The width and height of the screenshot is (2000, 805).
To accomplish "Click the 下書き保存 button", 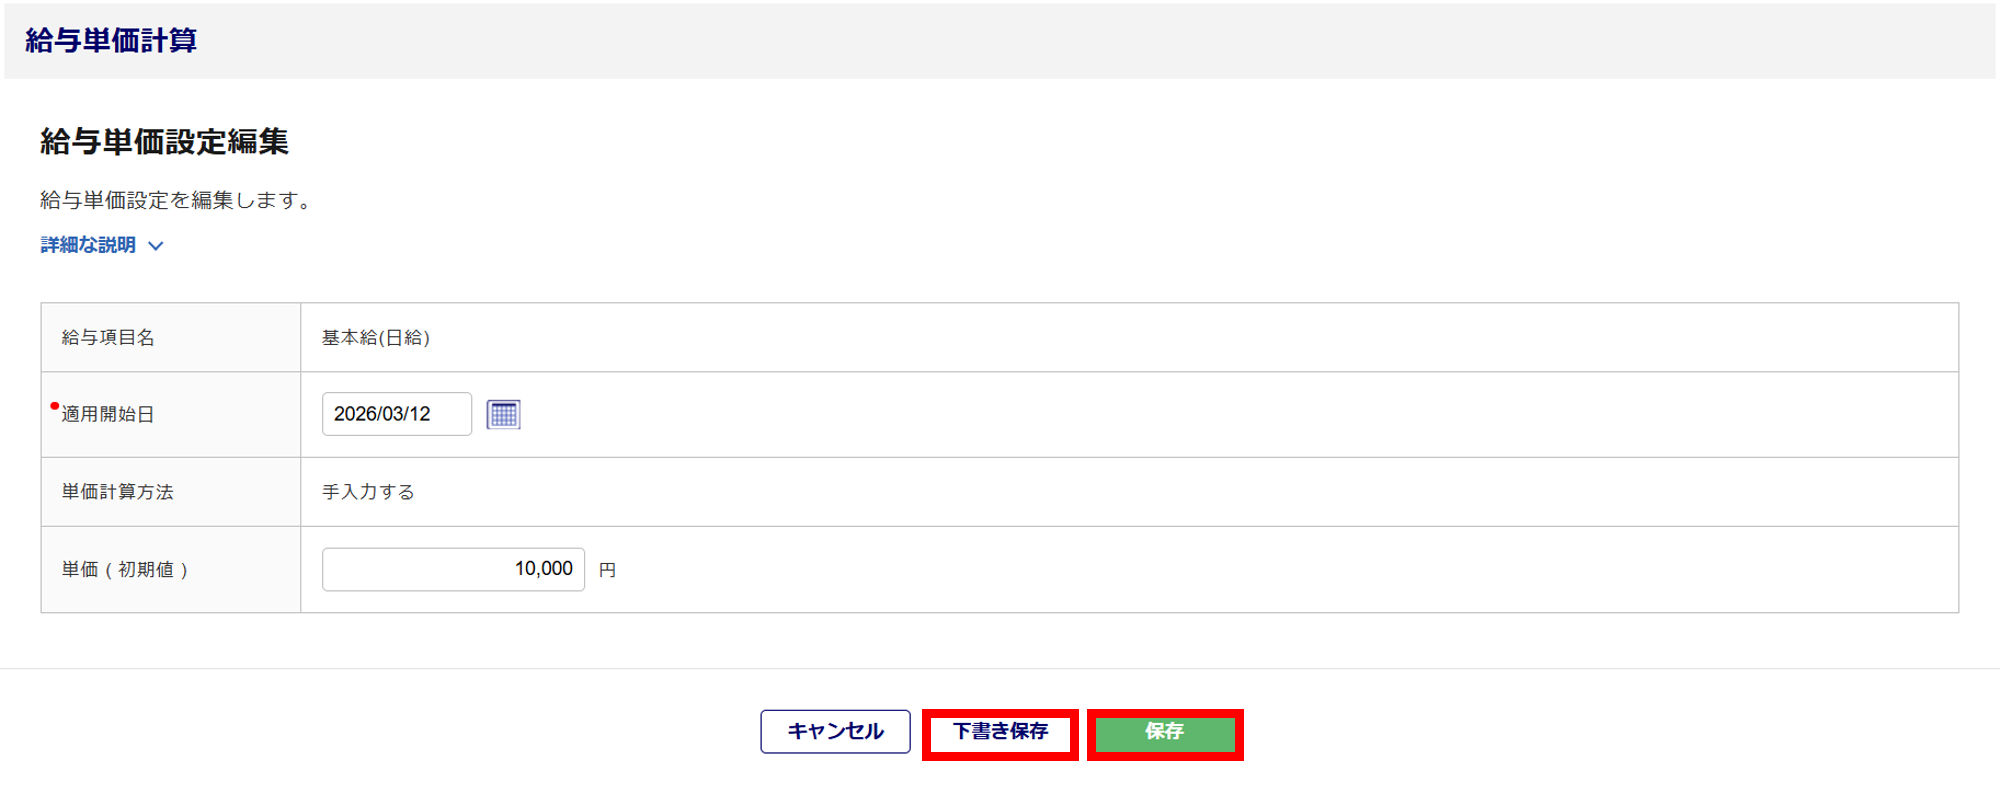I will (1000, 733).
